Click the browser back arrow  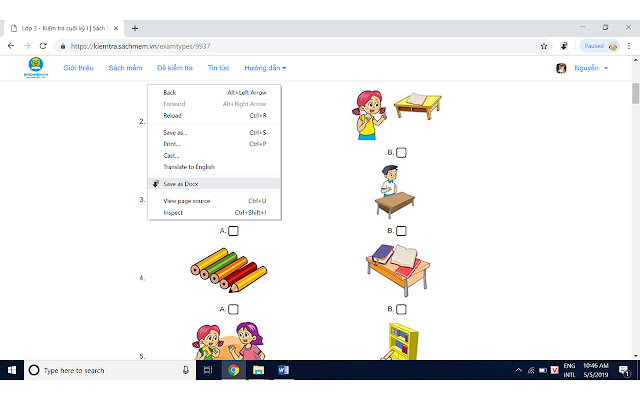pyautogui.click(x=11, y=46)
